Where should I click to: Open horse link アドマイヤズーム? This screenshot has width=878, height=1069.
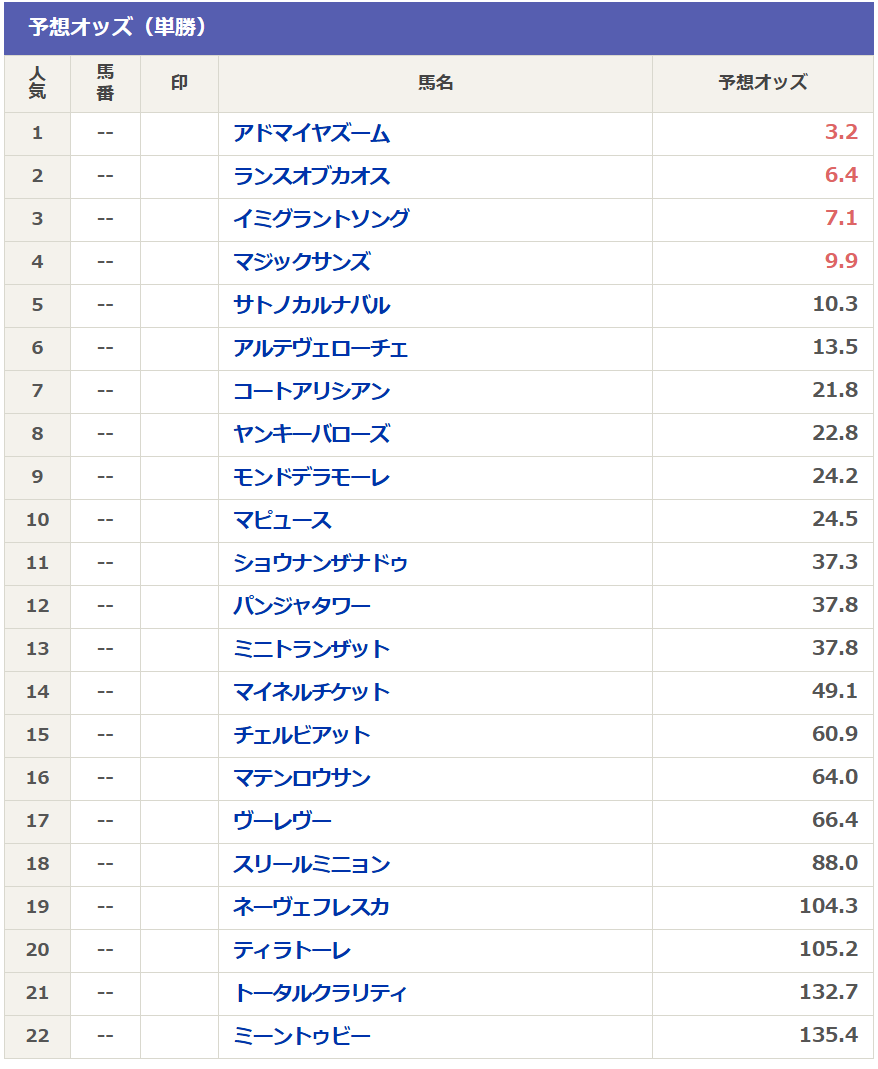[312, 134]
